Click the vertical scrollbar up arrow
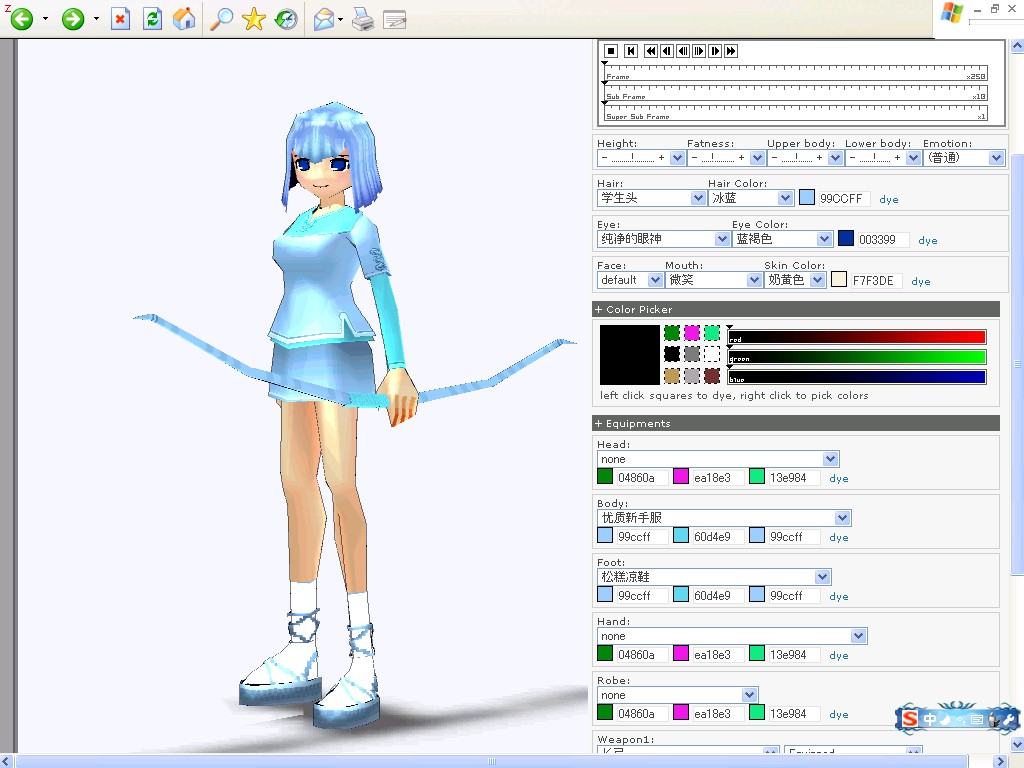1024x768 pixels. [x=1017, y=46]
